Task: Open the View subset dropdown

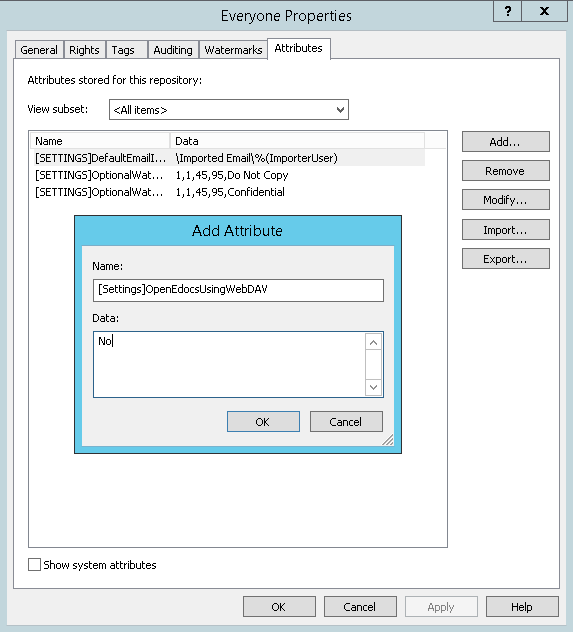Action: (x=228, y=110)
